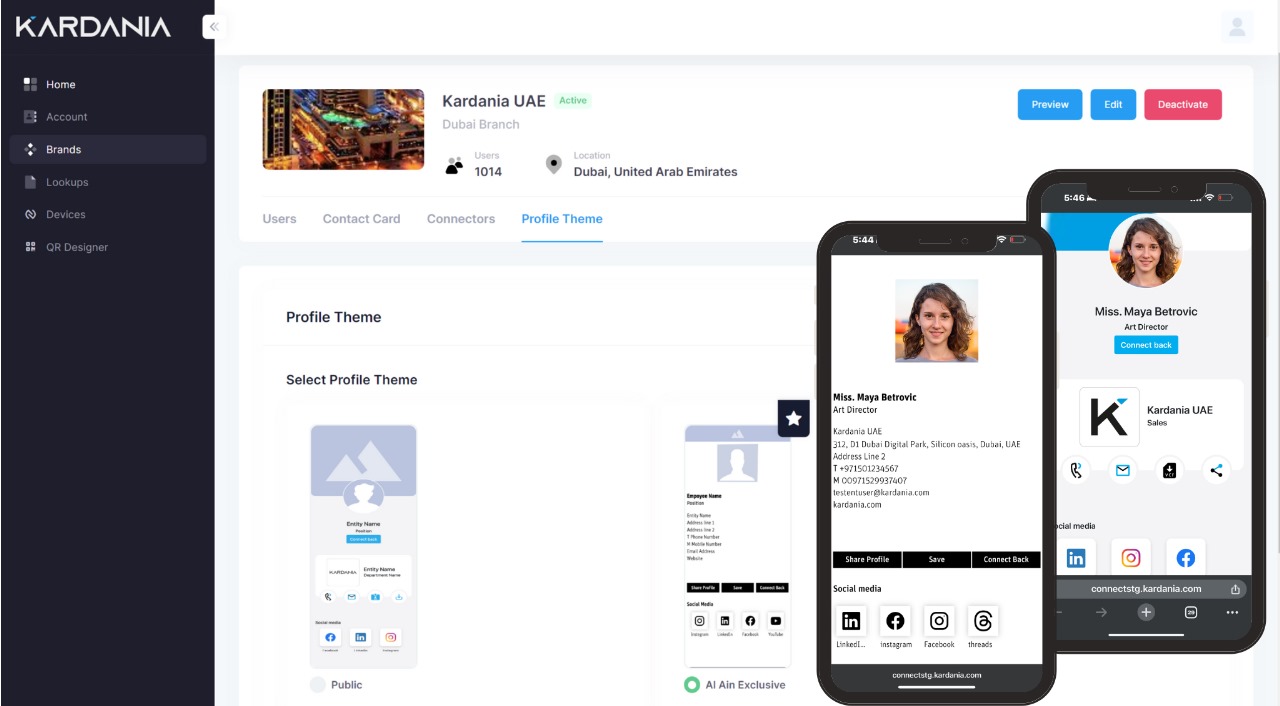Screen dimensions: 1280x706
Task: Tap the Instagram icon on the black-white phone
Action: tap(939, 621)
